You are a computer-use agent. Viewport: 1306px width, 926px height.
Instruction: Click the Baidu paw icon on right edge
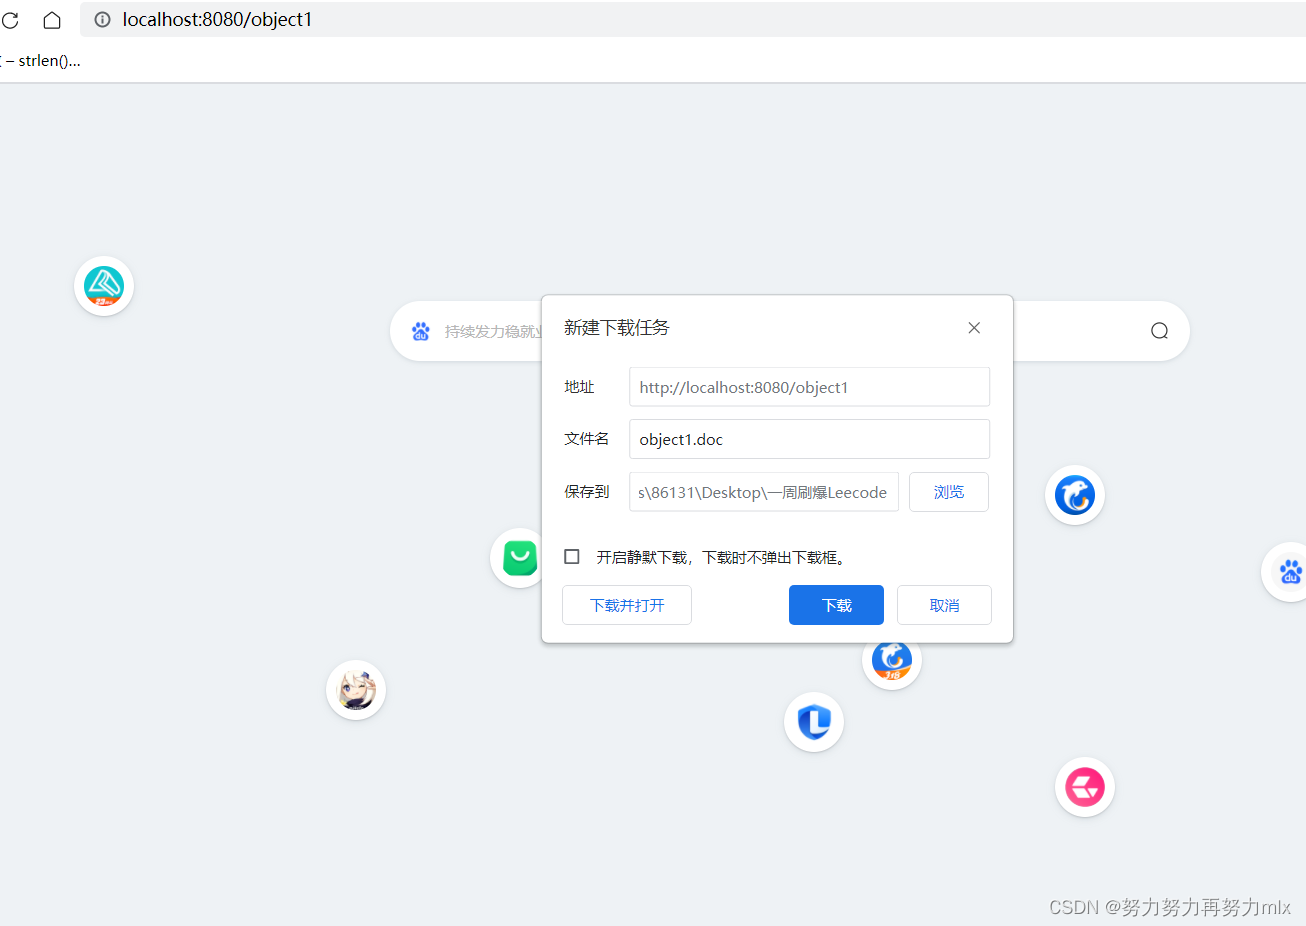1290,572
